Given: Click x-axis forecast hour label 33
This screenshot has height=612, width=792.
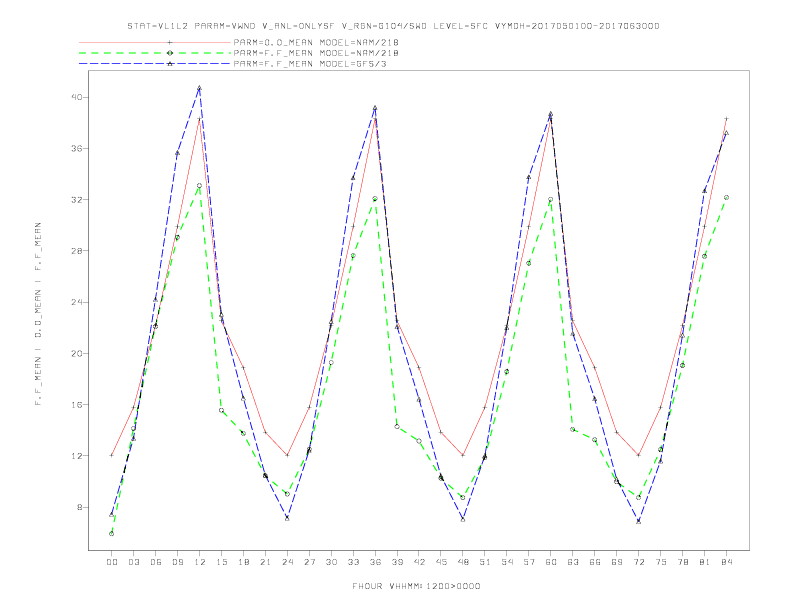Looking at the screenshot, I should [x=353, y=562].
